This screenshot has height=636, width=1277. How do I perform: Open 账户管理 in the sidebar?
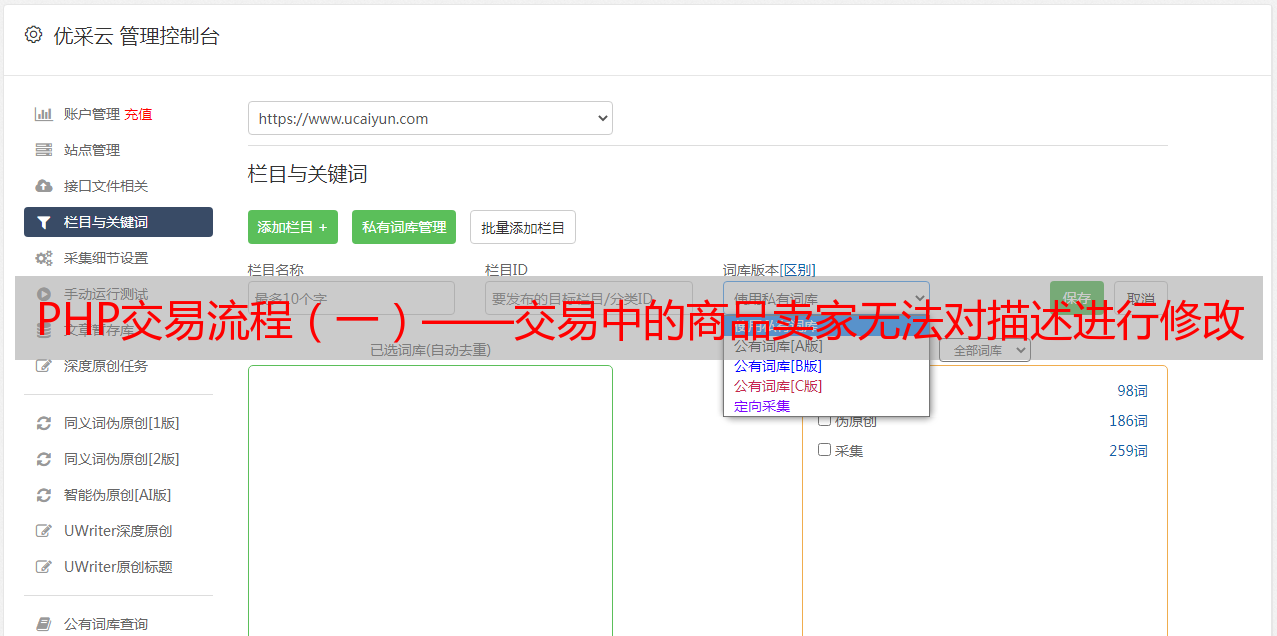(x=92, y=114)
